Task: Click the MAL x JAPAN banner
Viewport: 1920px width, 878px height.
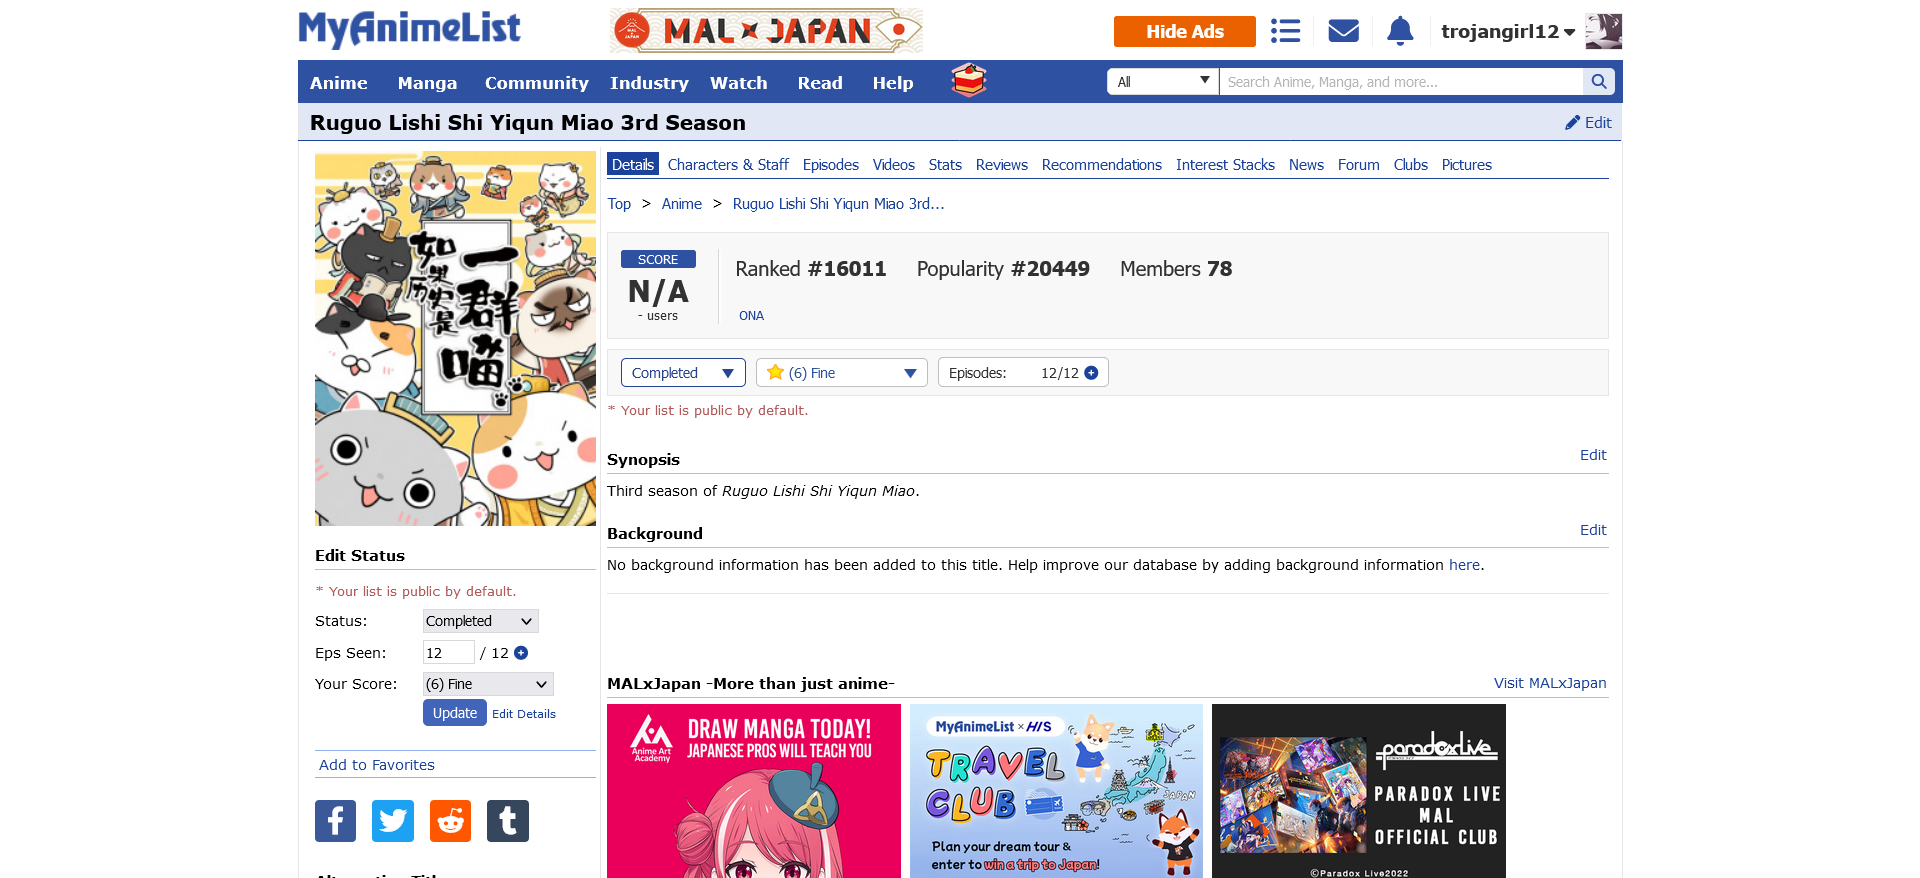Action: 766,31
